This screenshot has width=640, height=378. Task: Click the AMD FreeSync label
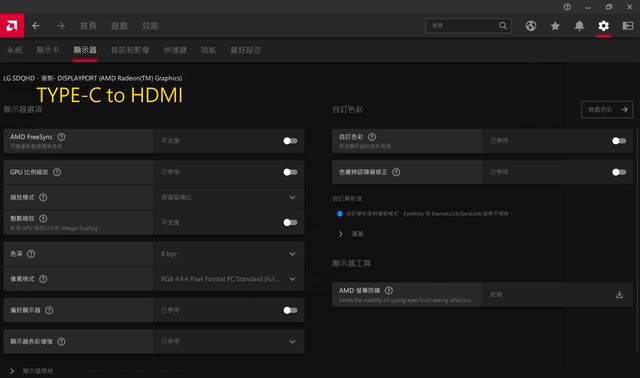[31, 137]
